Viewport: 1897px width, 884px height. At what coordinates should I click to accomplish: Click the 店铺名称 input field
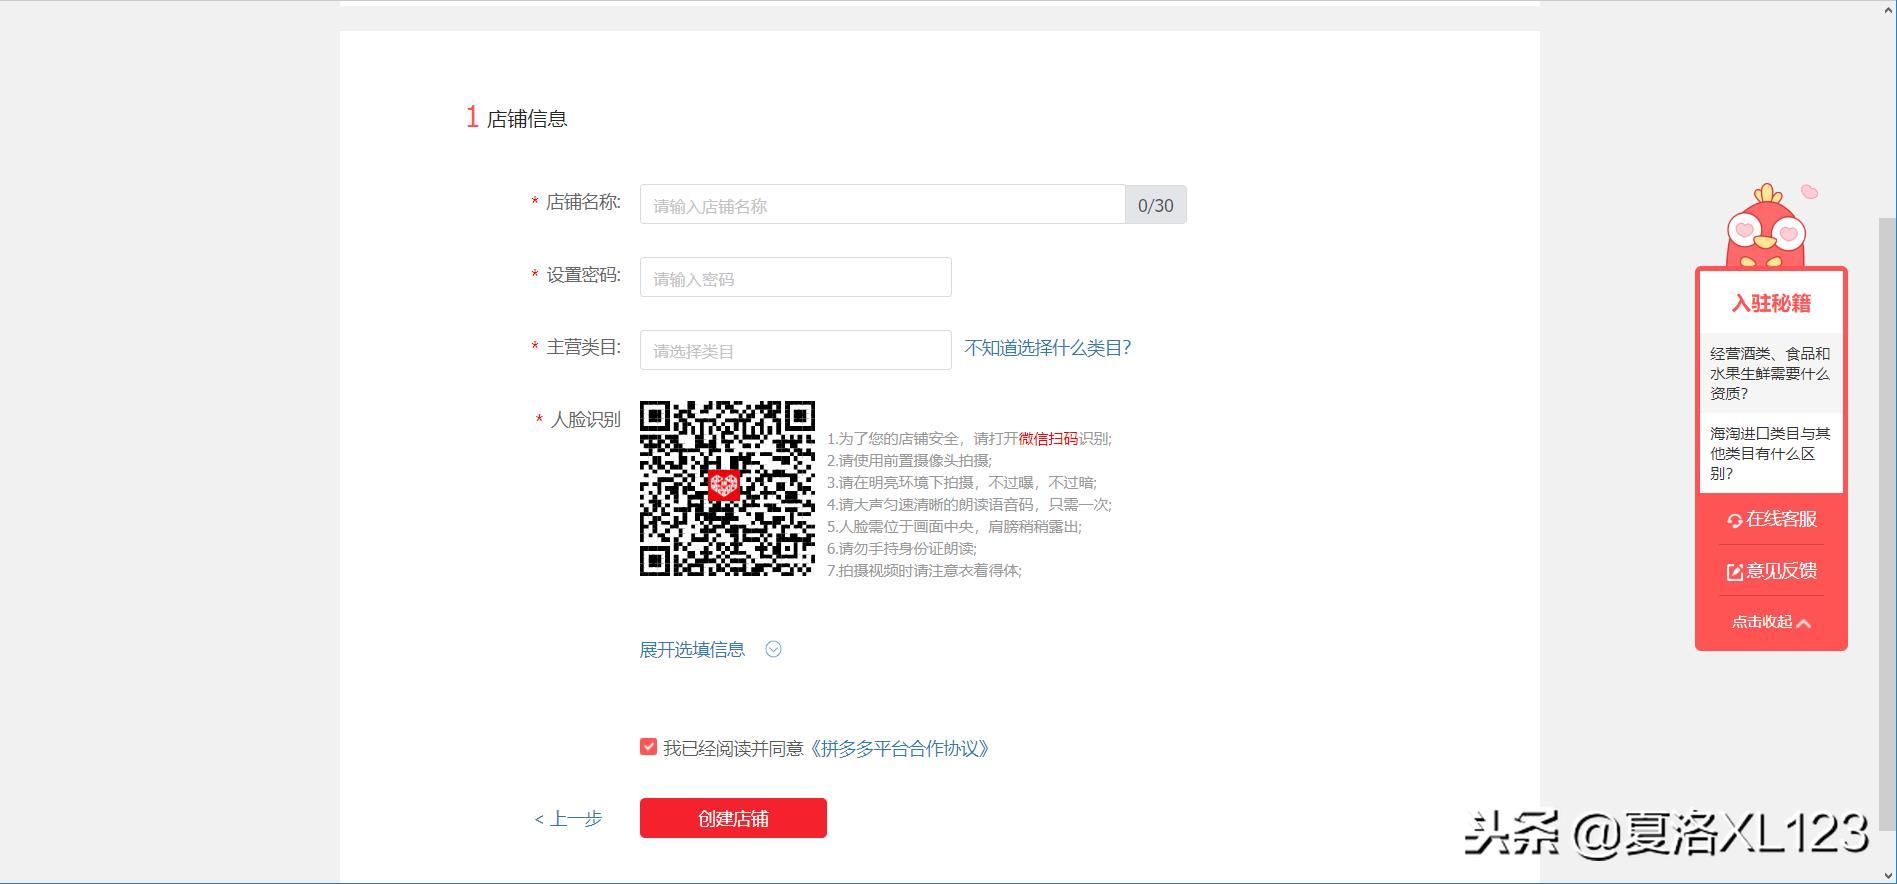pyautogui.click(x=882, y=205)
